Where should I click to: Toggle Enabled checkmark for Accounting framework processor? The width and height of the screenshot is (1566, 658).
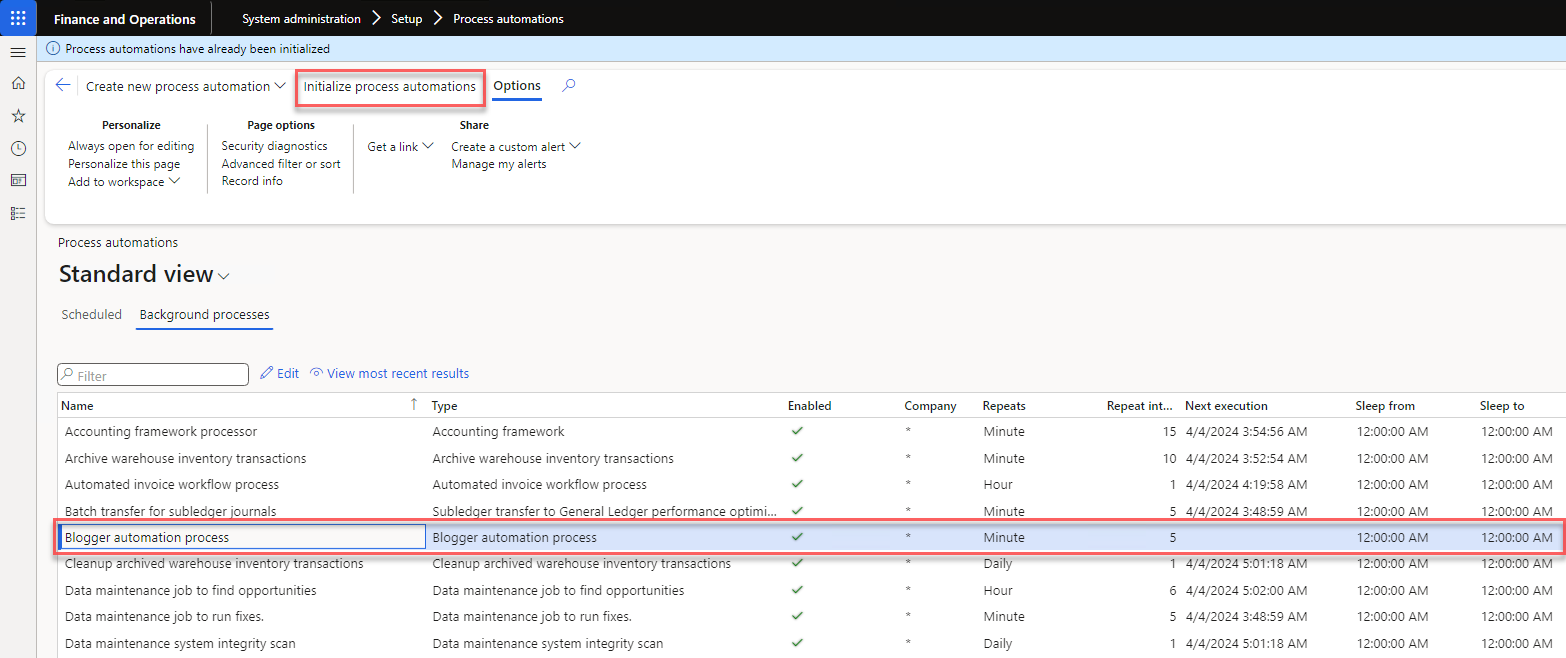[x=797, y=431]
